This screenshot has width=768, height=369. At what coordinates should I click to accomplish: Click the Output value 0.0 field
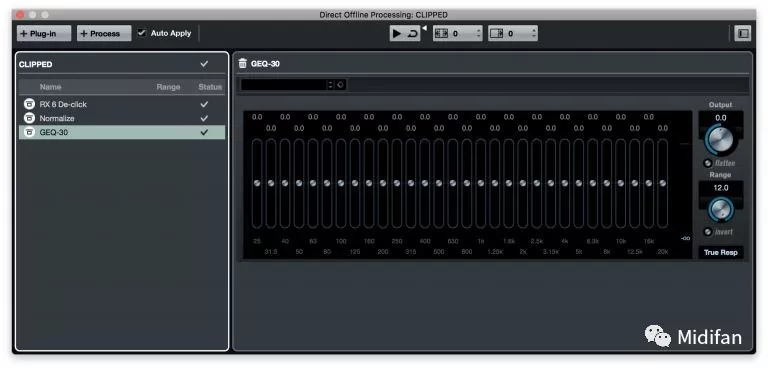click(720, 118)
